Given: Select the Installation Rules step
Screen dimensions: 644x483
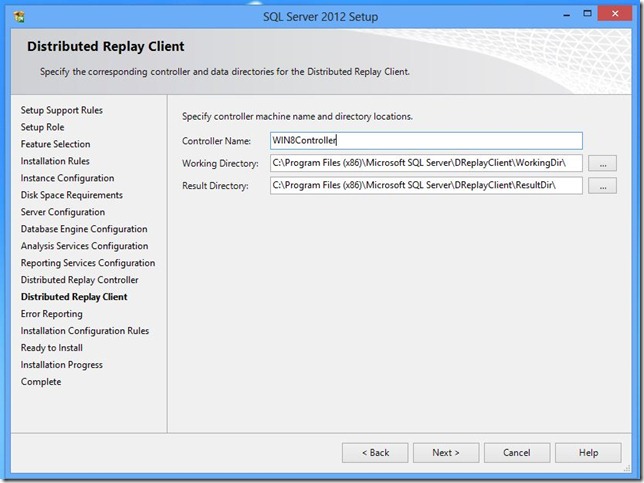Looking at the screenshot, I should (x=55, y=161).
